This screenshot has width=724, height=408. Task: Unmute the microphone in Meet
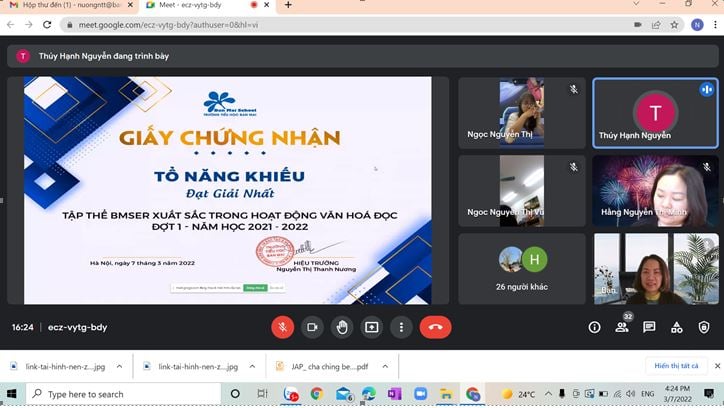coord(282,327)
